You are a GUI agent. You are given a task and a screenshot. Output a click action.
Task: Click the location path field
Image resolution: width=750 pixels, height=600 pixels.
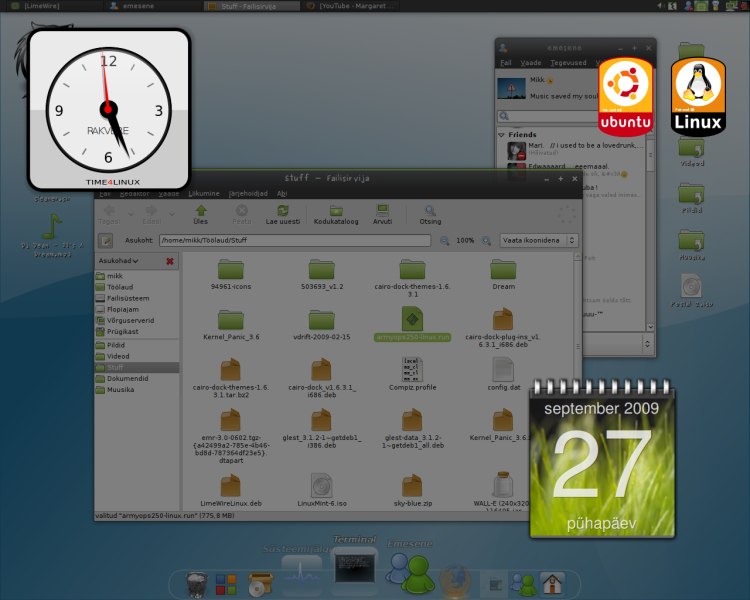(x=295, y=240)
